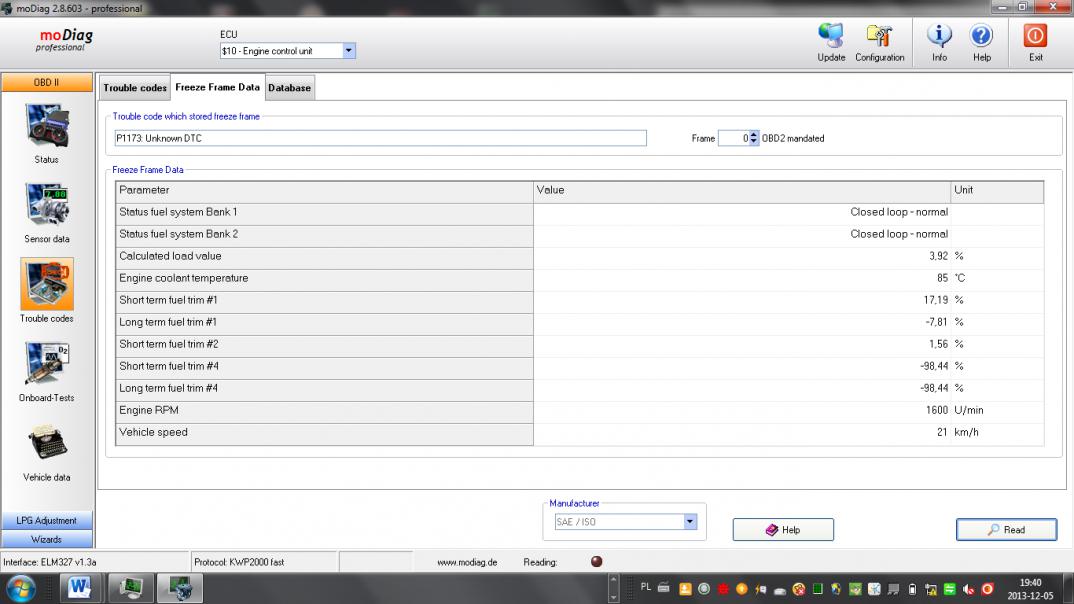
Task: Expand the Wizards sidebar section
Action: click(x=47, y=539)
